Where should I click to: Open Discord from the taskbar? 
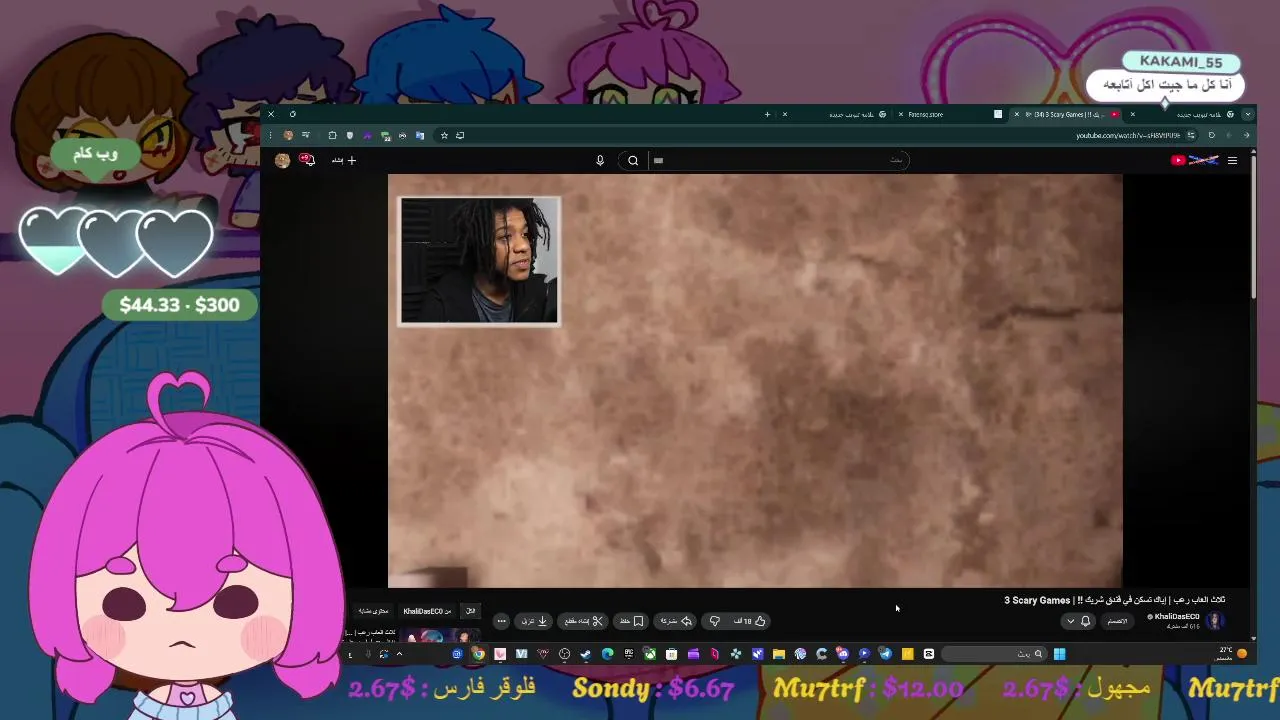coord(843,654)
